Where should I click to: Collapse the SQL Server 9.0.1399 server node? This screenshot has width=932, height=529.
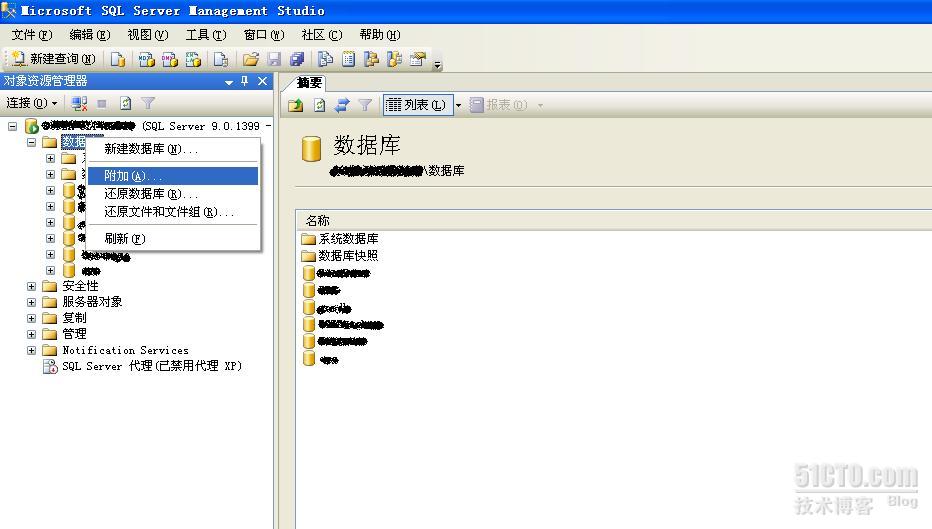pos(12,126)
